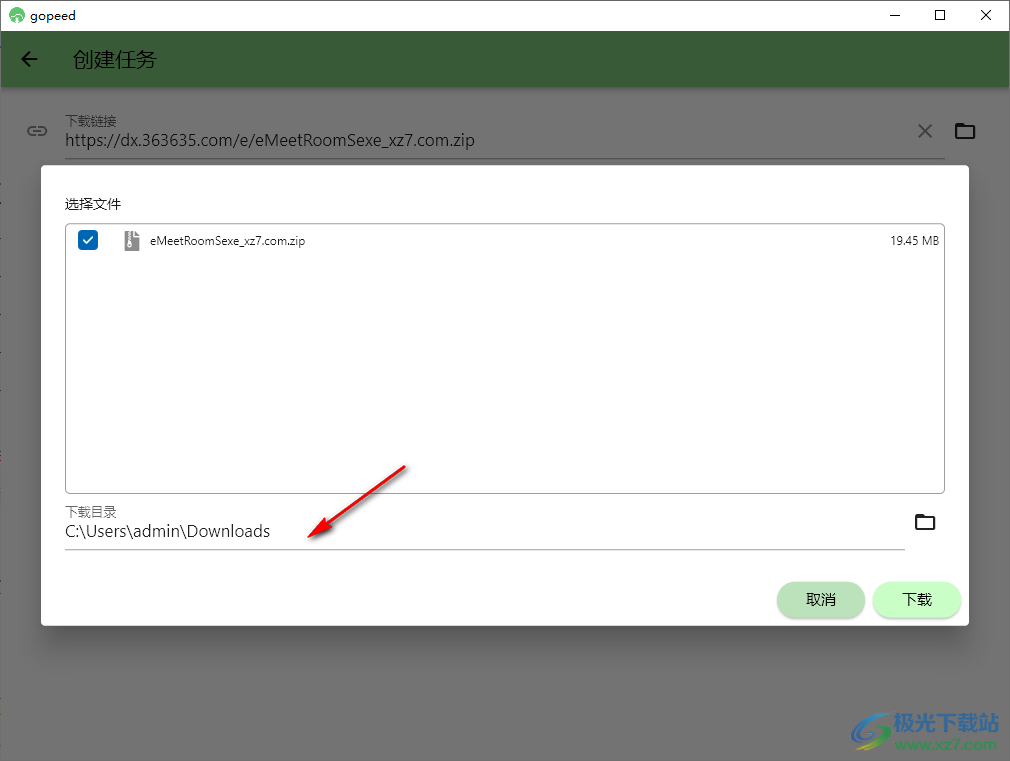Click the gopeed app logo
1010x761 pixels.
[x=17, y=15]
